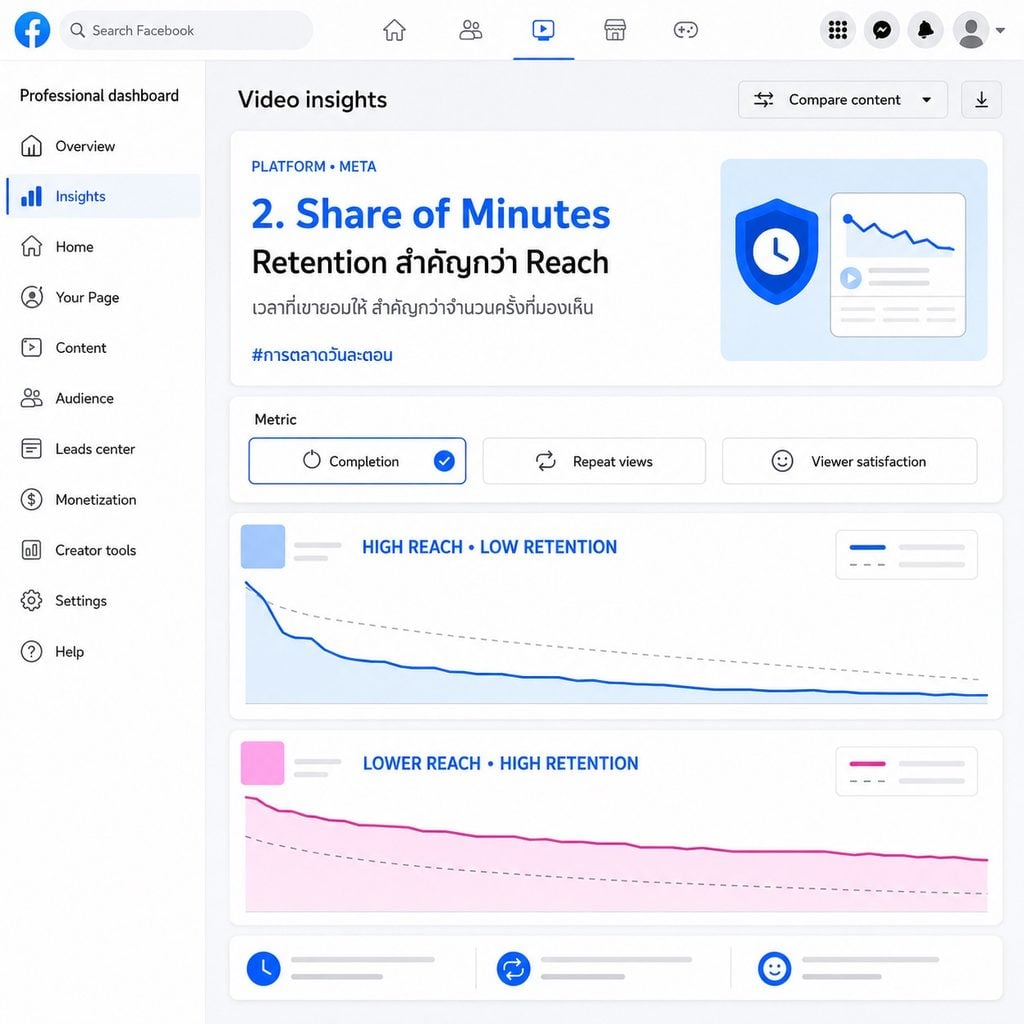Image resolution: width=1024 pixels, height=1024 pixels.
Task: Open Creator tools in the sidebar
Action: click(x=103, y=550)
